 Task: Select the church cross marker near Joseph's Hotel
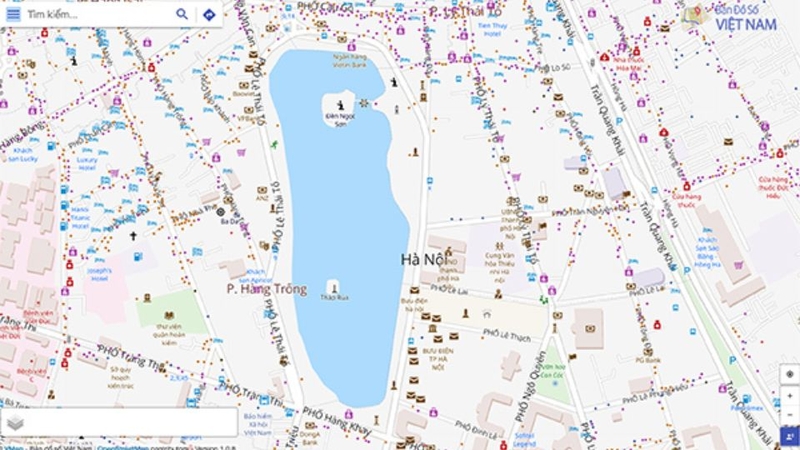(x=133, y=236)
